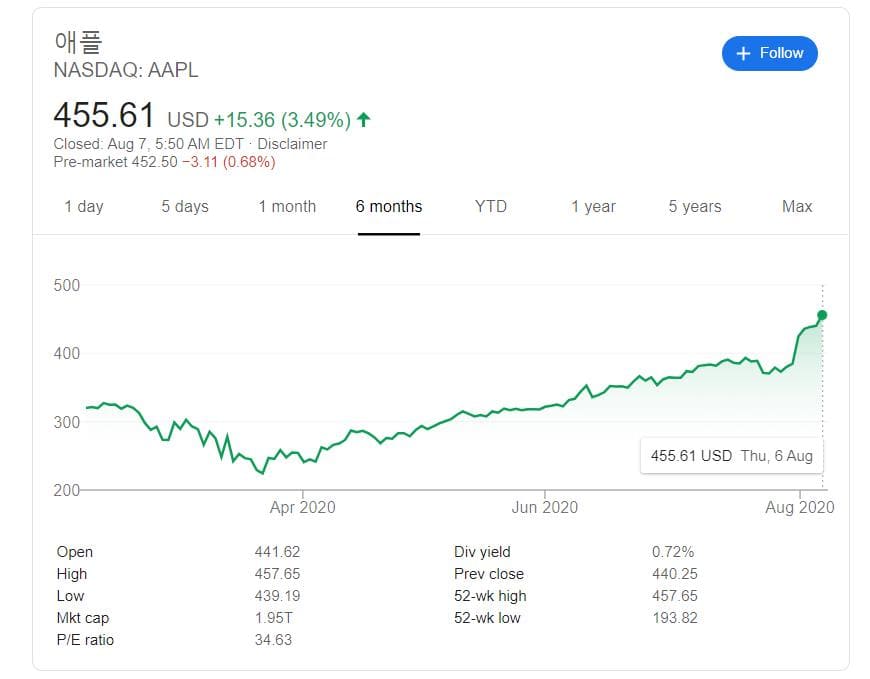Select the 5 years tab

pyautogui.click(x=694, y=207)
